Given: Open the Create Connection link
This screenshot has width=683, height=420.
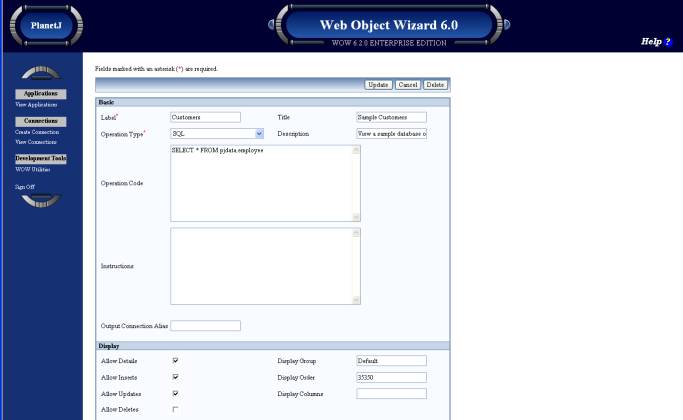Looking at the screenshot, I should pos(37,132).
